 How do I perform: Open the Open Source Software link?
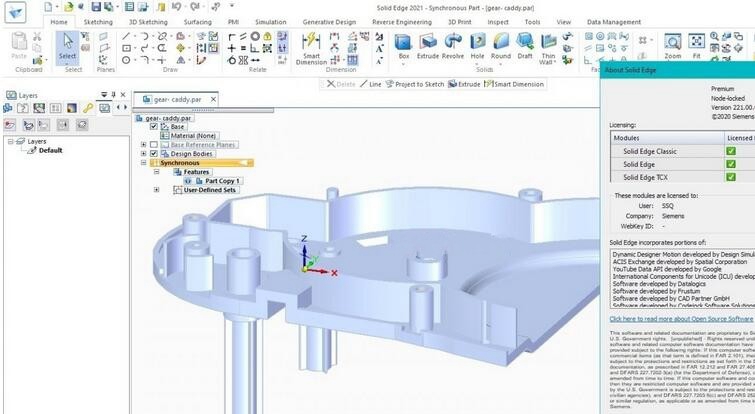pyautogui.click(x=681, y=319)
